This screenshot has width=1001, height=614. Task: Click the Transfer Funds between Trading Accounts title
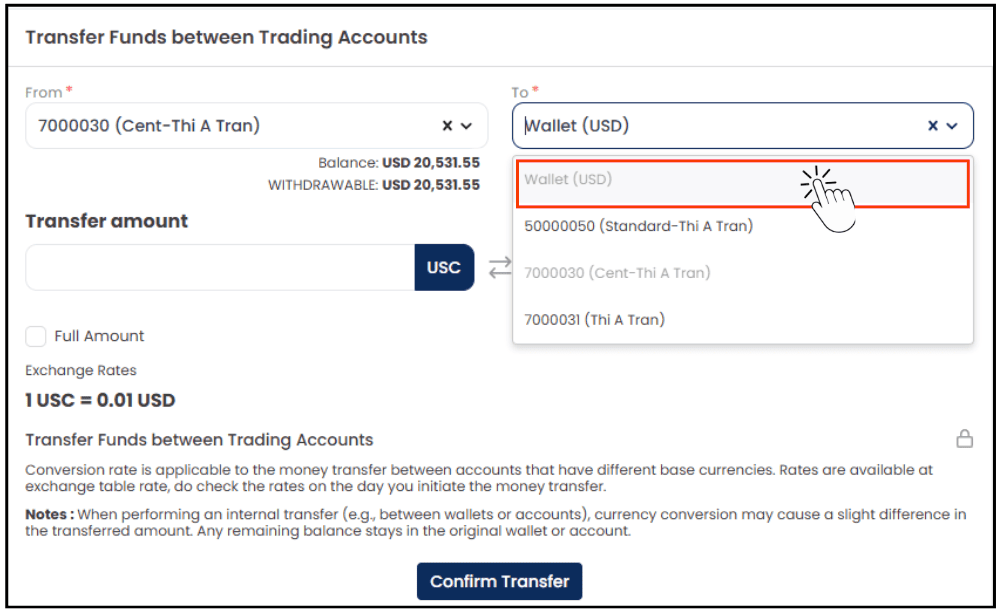click(x=226, y=37)
